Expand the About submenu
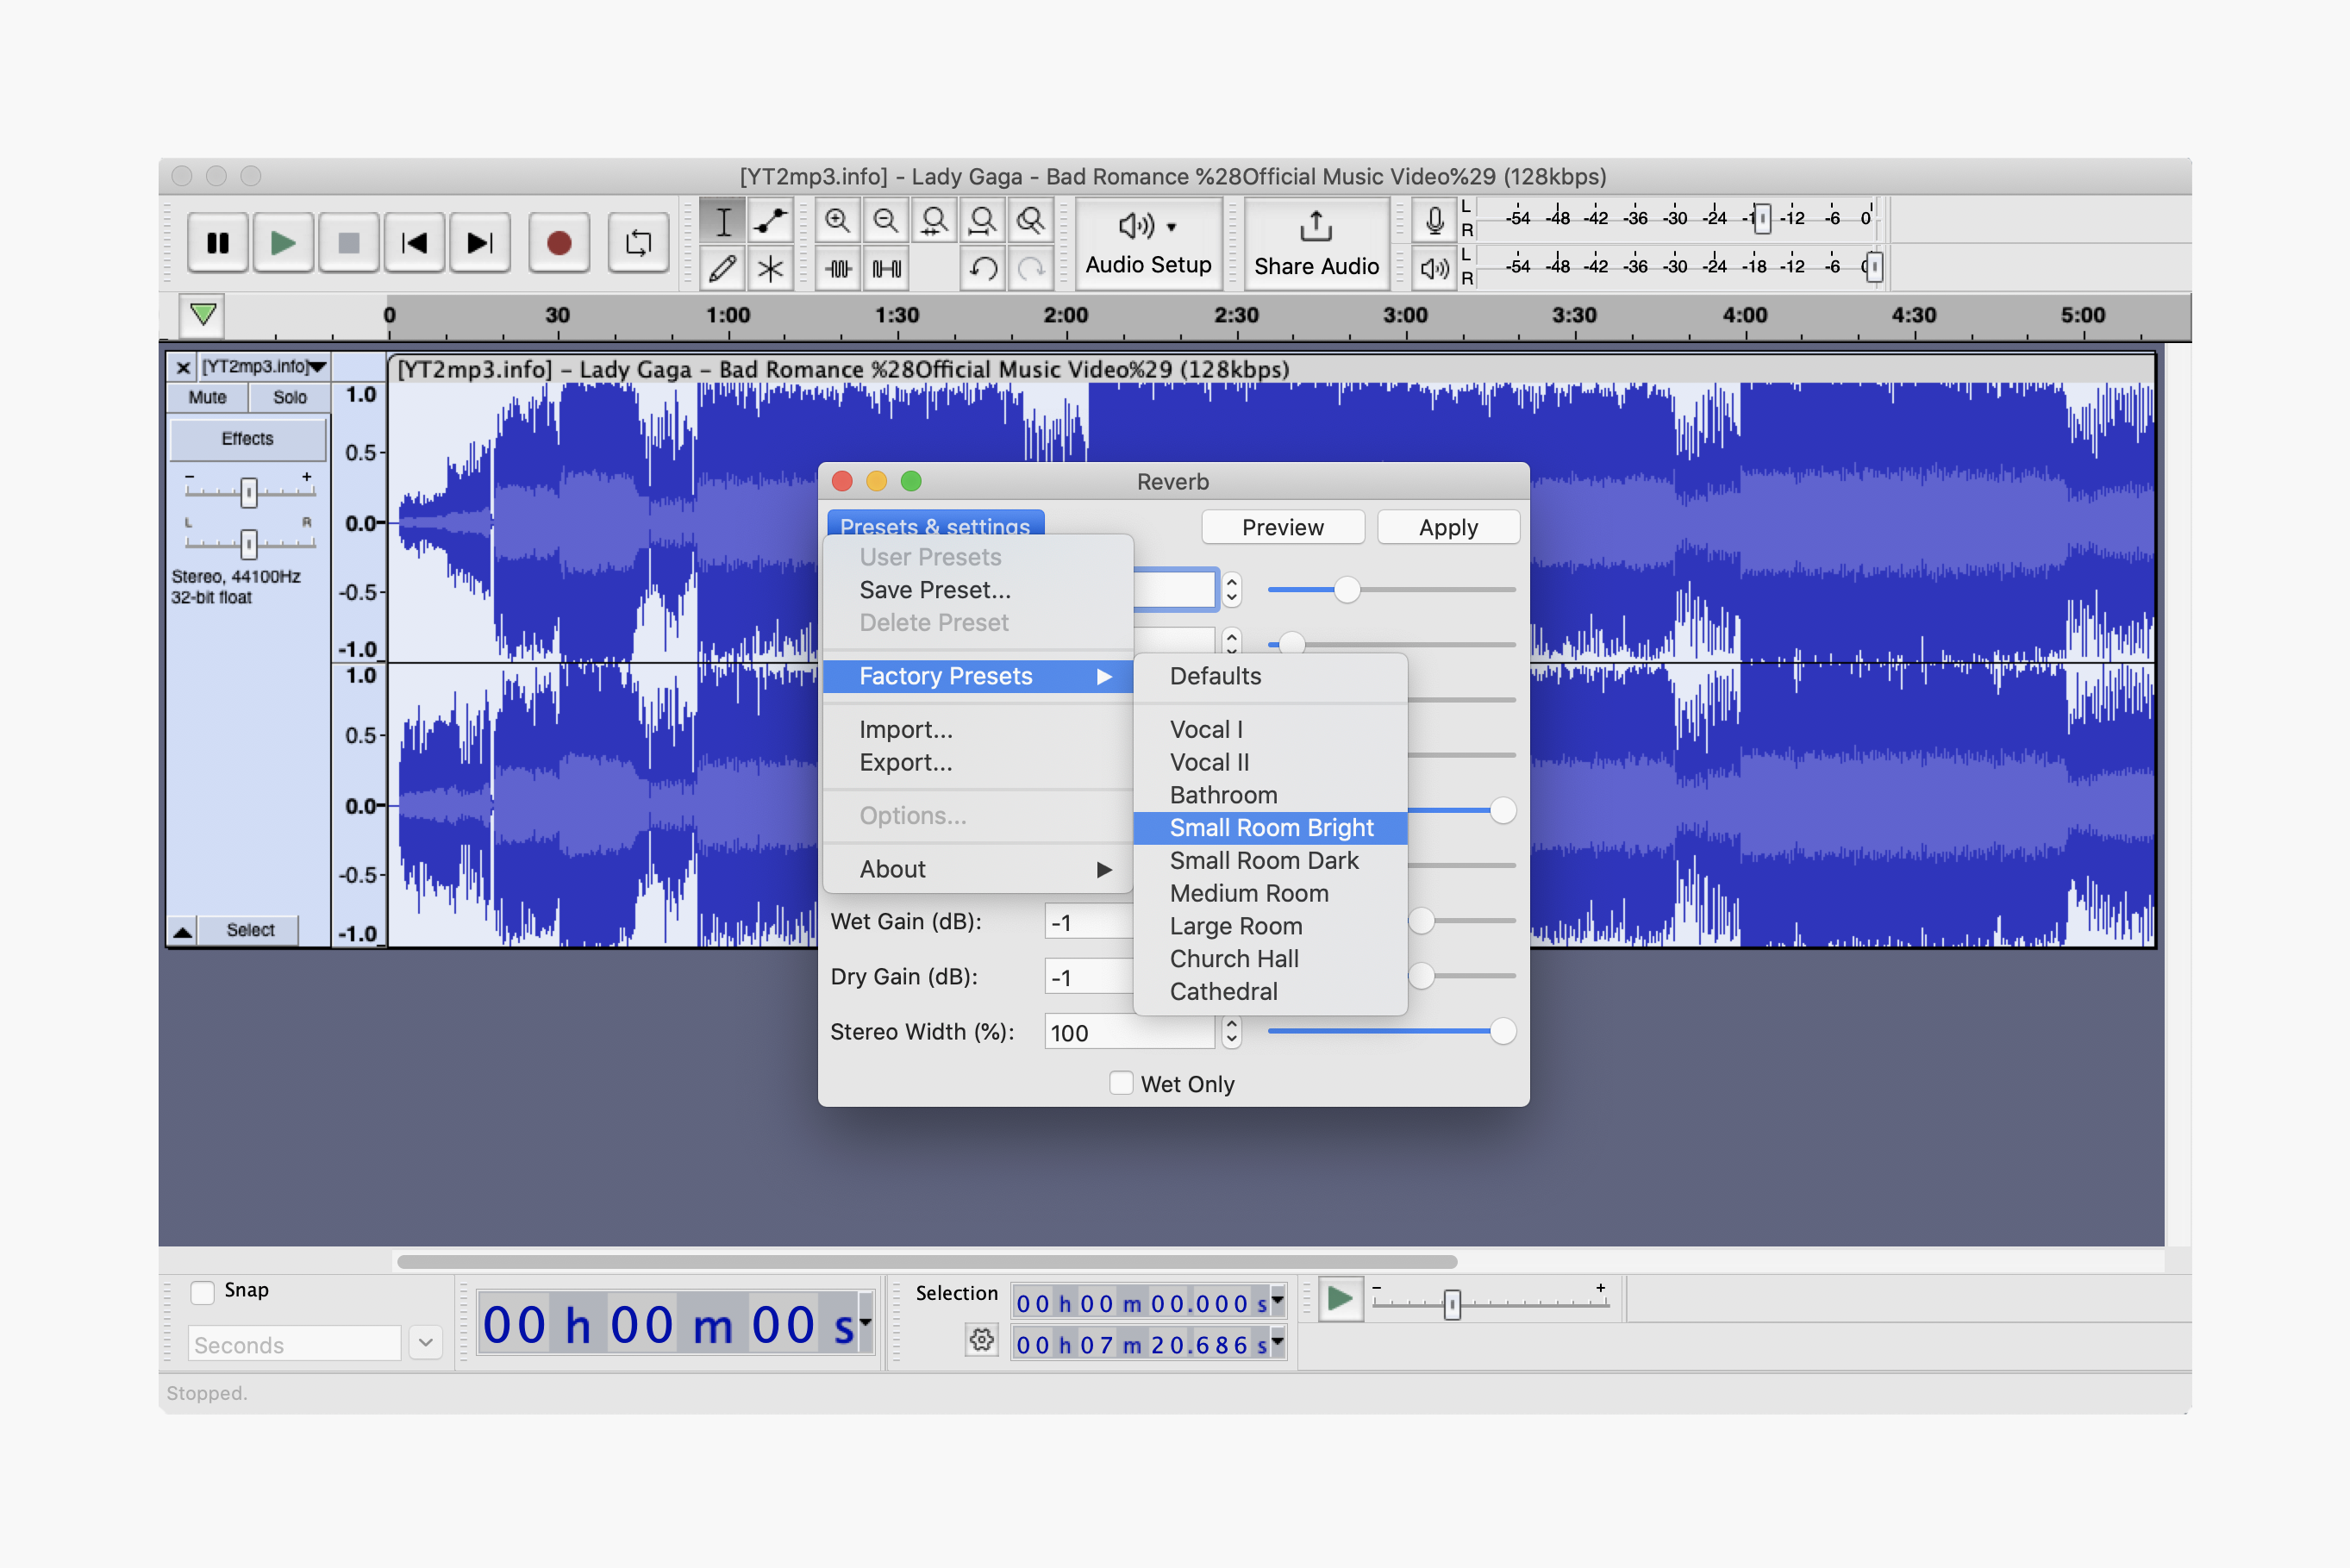This screenshot has width=2350, height=1568. point(978,869)
